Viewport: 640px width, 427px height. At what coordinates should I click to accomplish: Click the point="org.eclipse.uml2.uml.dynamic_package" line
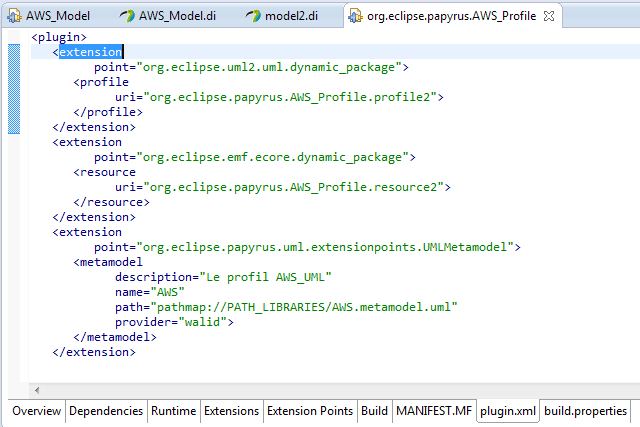251,67
